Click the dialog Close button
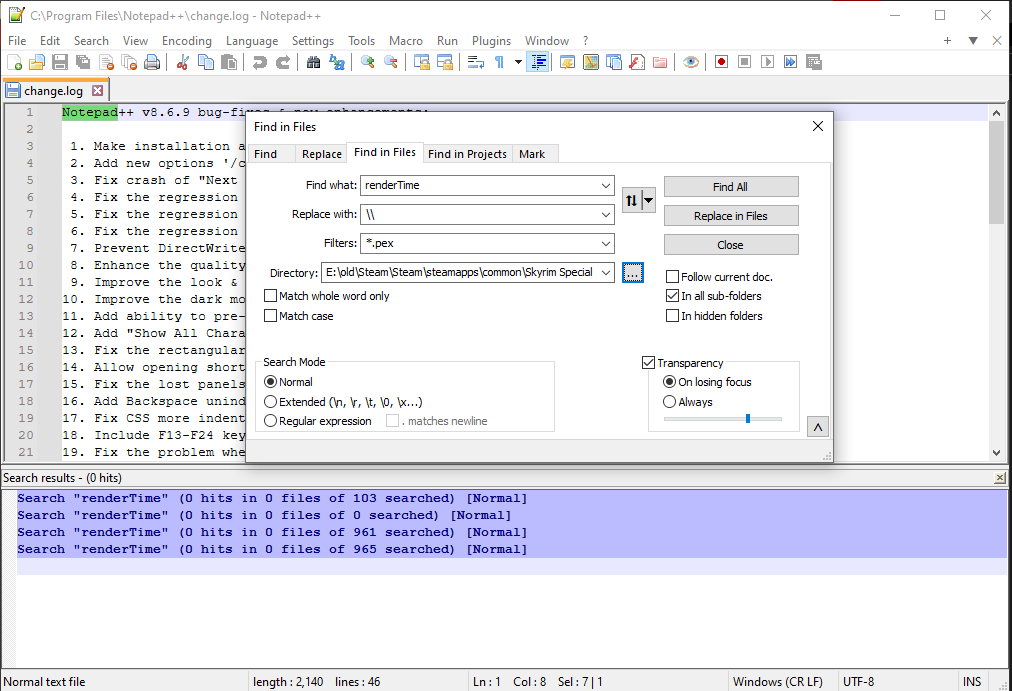The image size is (1012, 691). [x=731, y=245]
